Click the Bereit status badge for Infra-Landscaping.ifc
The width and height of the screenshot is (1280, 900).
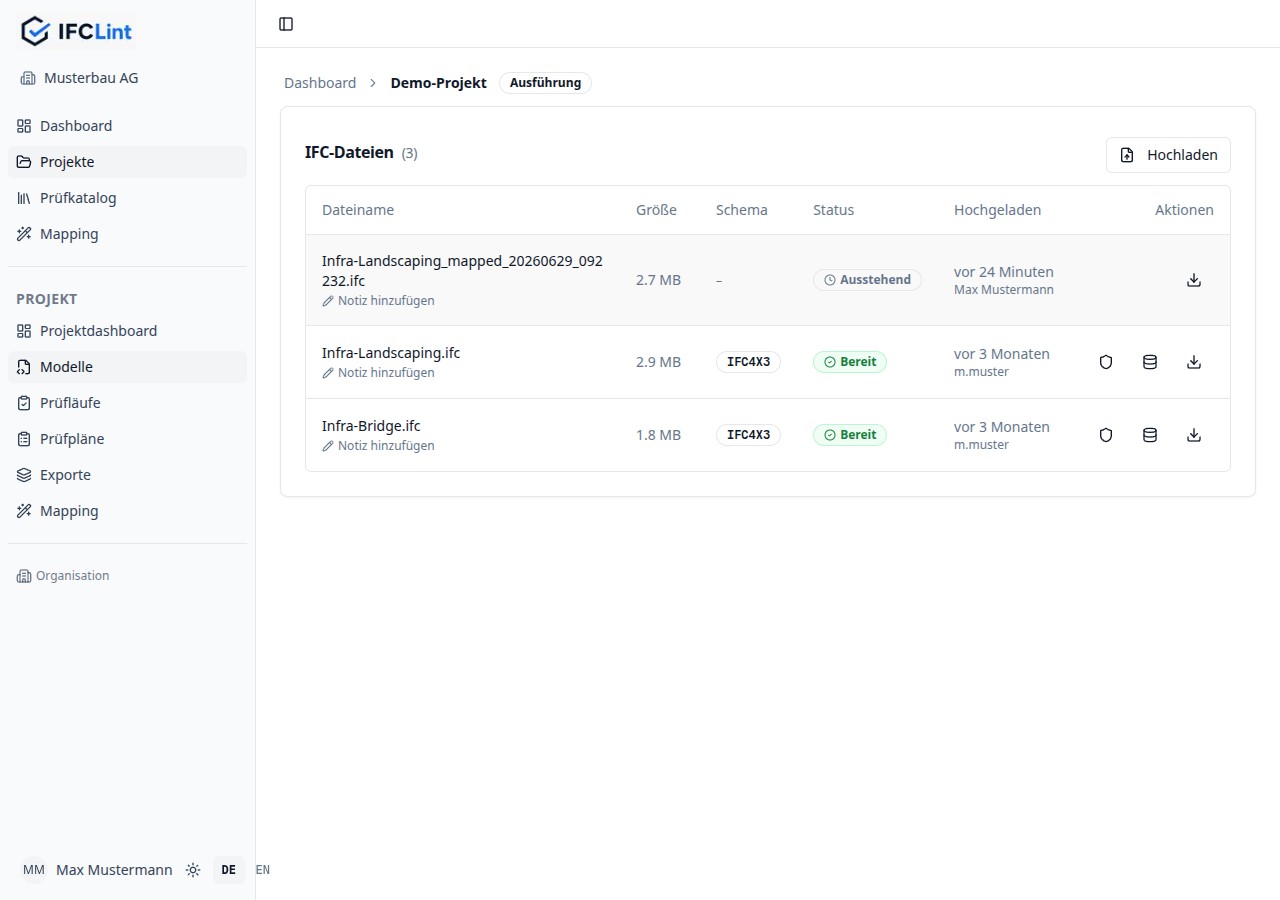(x=850, y=362)
